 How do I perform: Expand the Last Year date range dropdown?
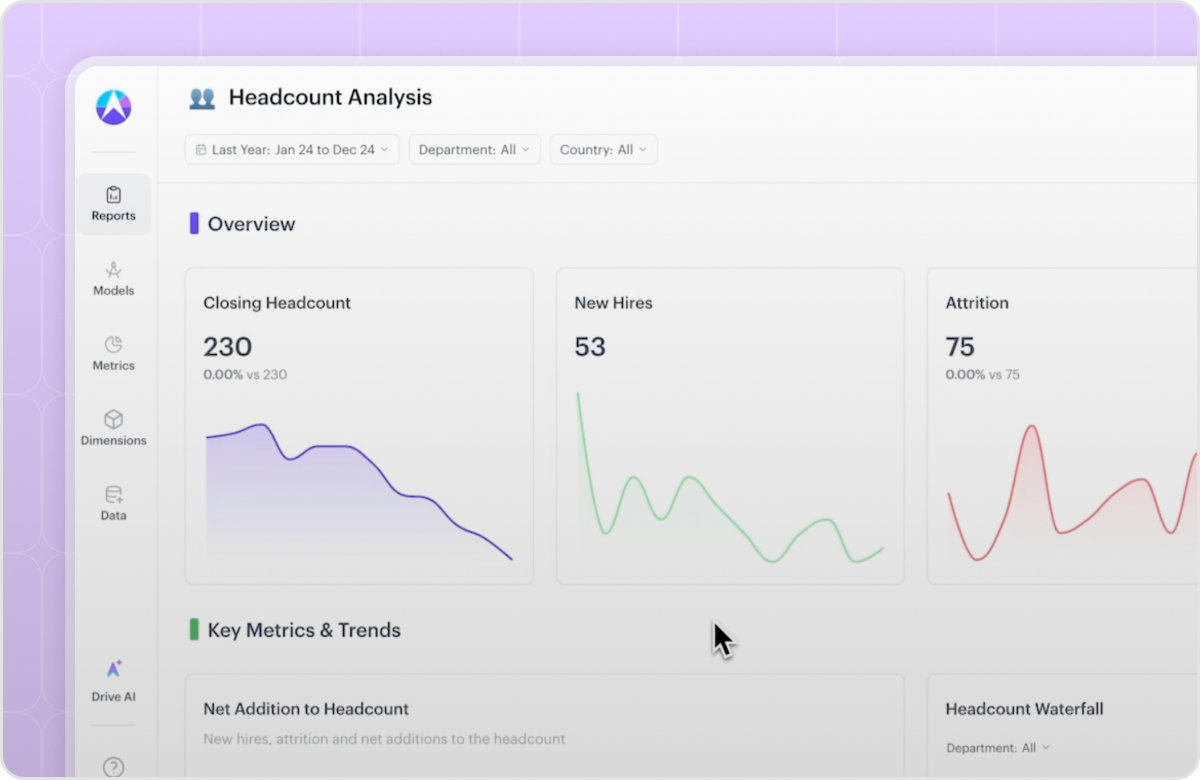pos(292,149)
